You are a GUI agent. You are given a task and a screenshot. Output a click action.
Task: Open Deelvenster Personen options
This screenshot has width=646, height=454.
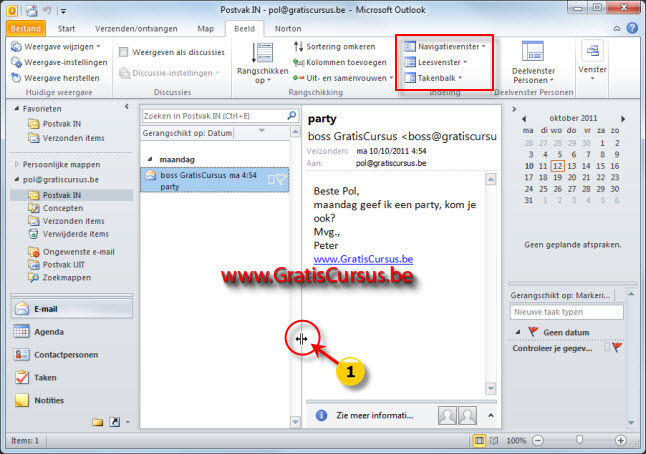tap(533, 63)
